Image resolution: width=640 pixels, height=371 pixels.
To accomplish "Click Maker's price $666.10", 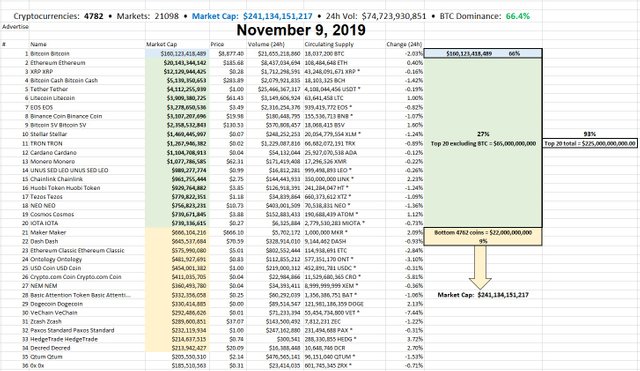I will [233, 233].
